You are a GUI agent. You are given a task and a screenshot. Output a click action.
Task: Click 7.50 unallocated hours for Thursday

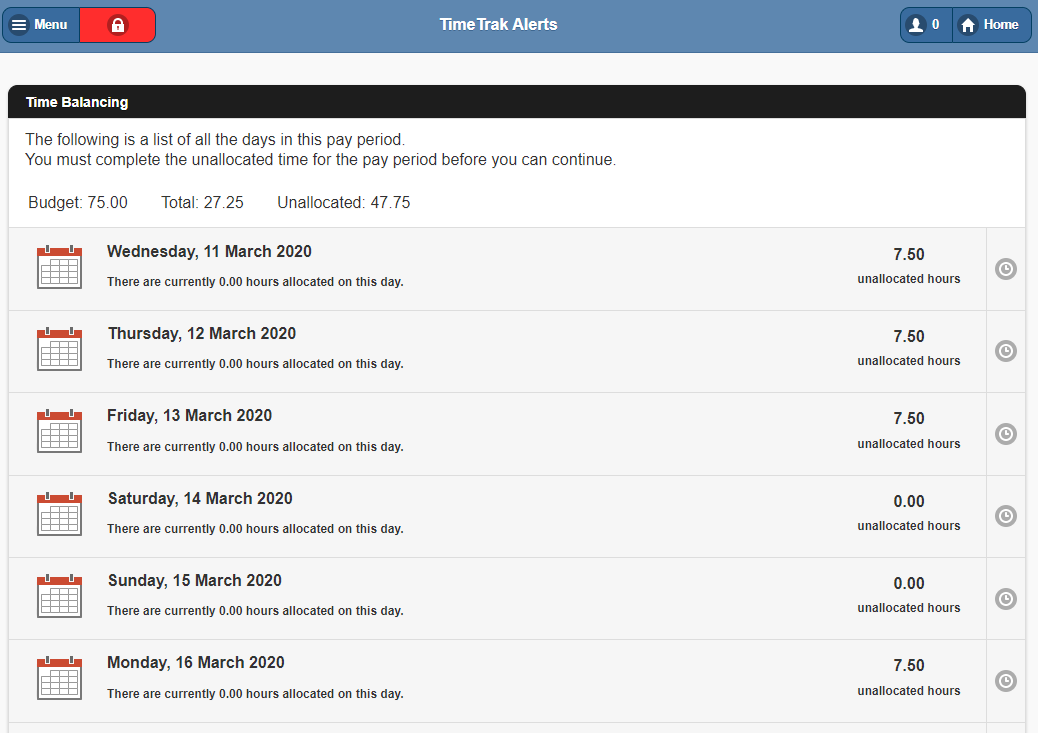tap(909, 348)
